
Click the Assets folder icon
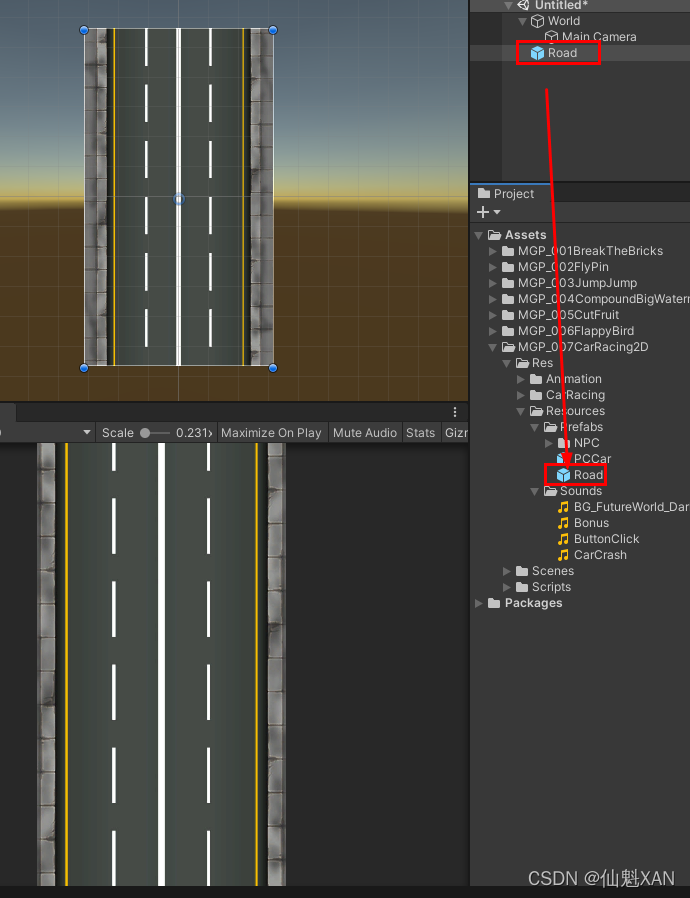tap(494, 235)
